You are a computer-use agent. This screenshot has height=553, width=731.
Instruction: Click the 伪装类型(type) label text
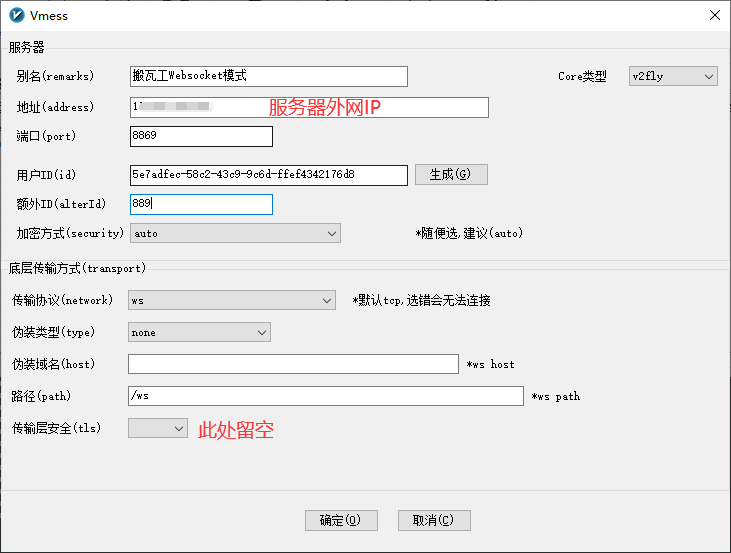(x=53, y=332)
